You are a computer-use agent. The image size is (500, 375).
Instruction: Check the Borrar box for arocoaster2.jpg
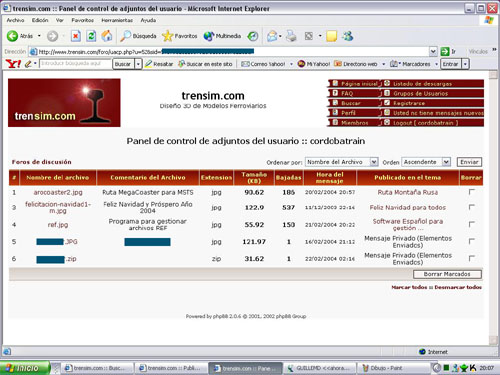point(471,192)
